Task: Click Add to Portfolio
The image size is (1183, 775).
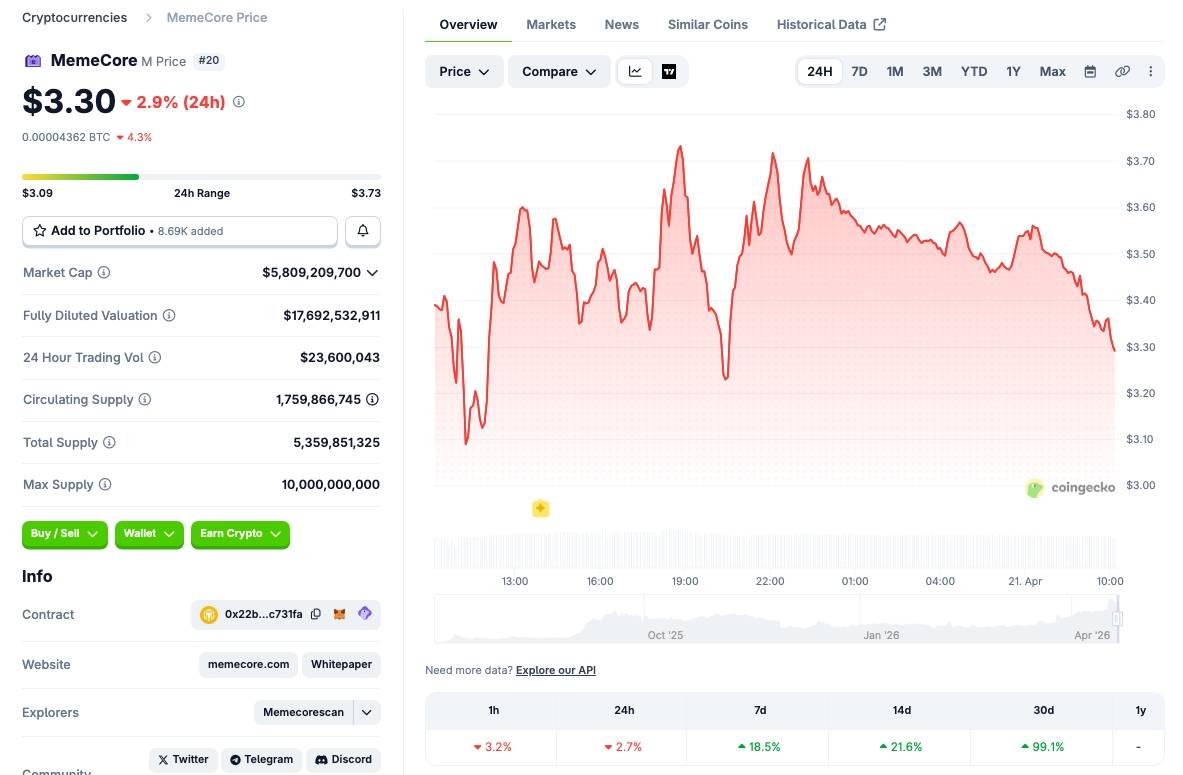Action: pos(179,231)
